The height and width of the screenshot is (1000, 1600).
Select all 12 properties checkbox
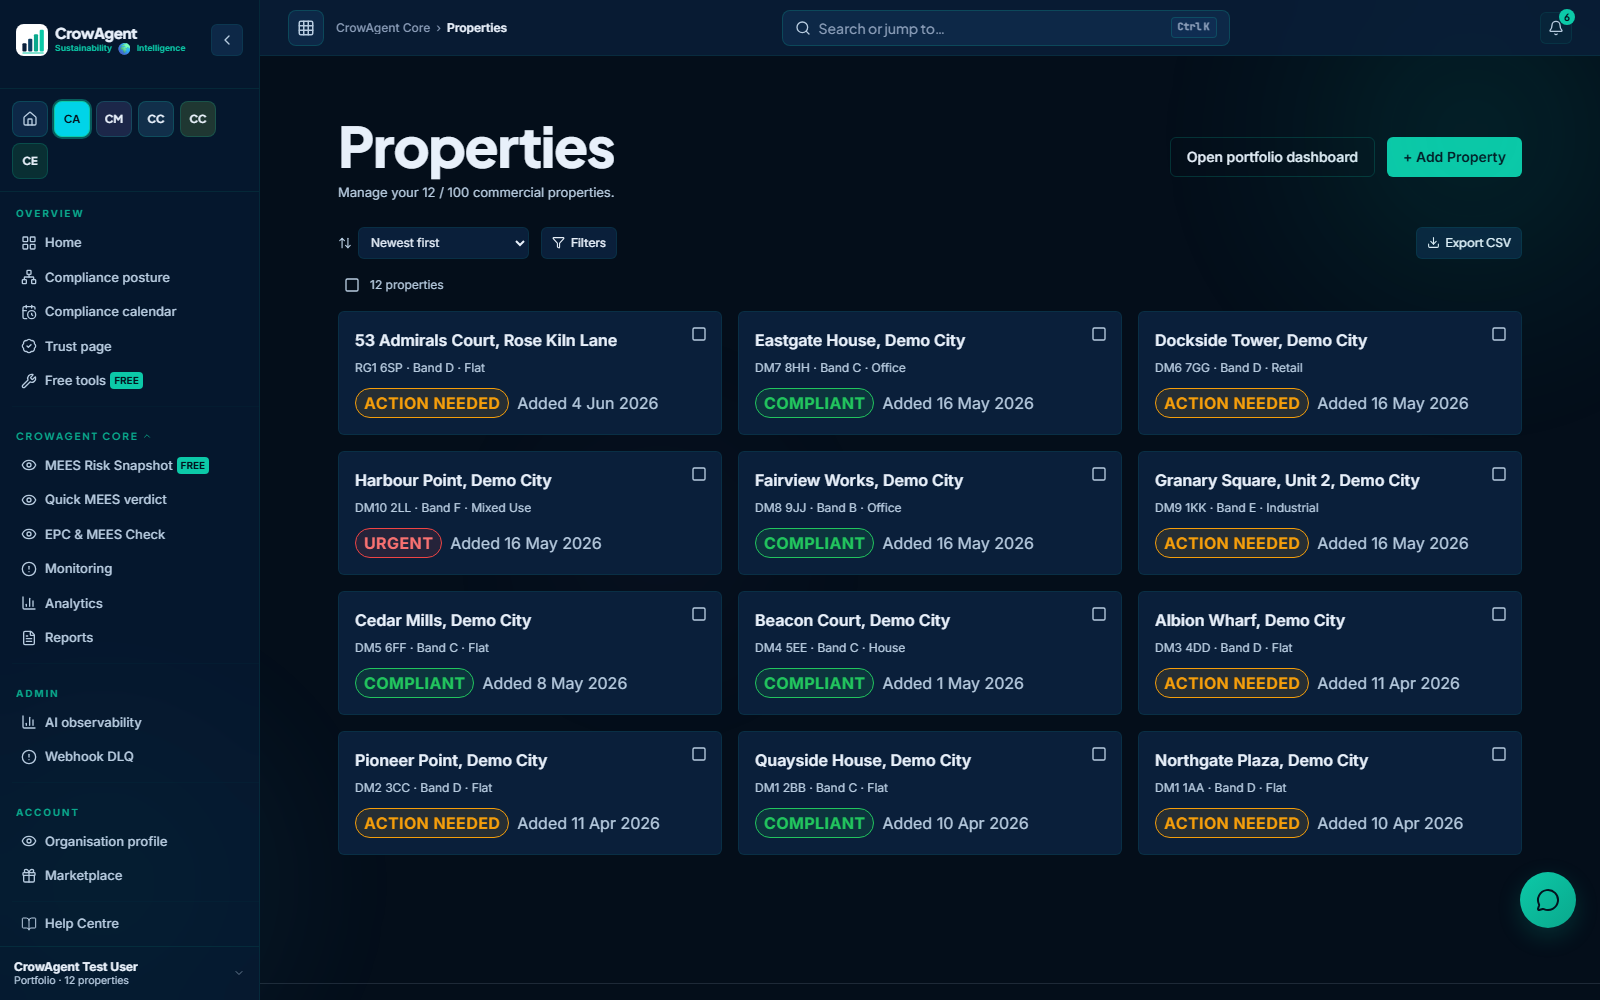[x=352, y=285]
